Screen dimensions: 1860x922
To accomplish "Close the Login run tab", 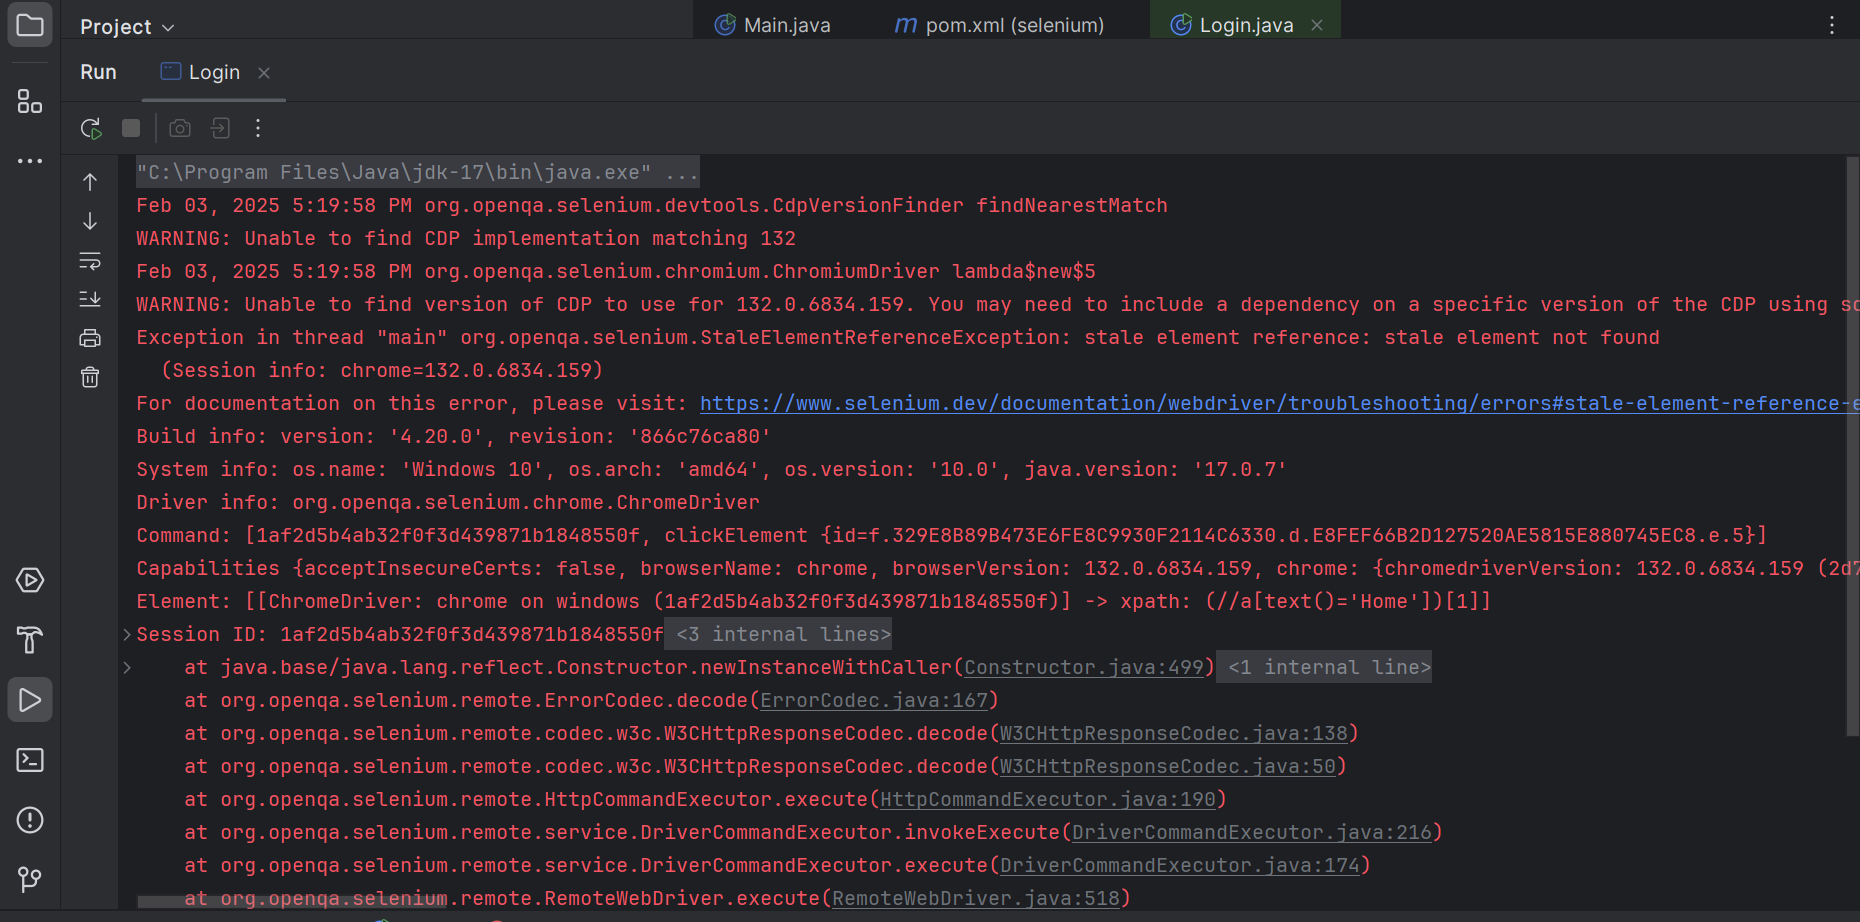I will coord(264,73).
